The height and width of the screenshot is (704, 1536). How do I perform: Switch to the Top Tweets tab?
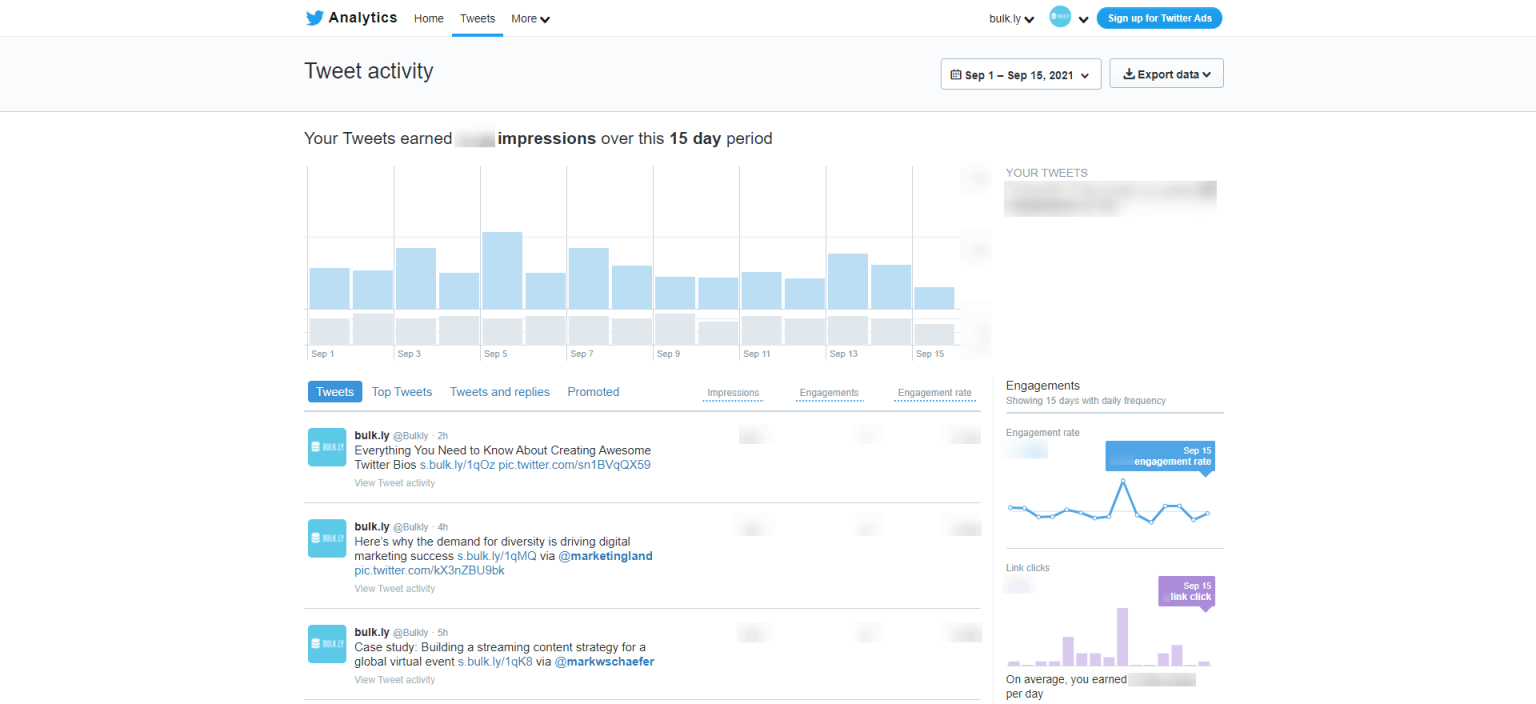(x=401, y=392)
